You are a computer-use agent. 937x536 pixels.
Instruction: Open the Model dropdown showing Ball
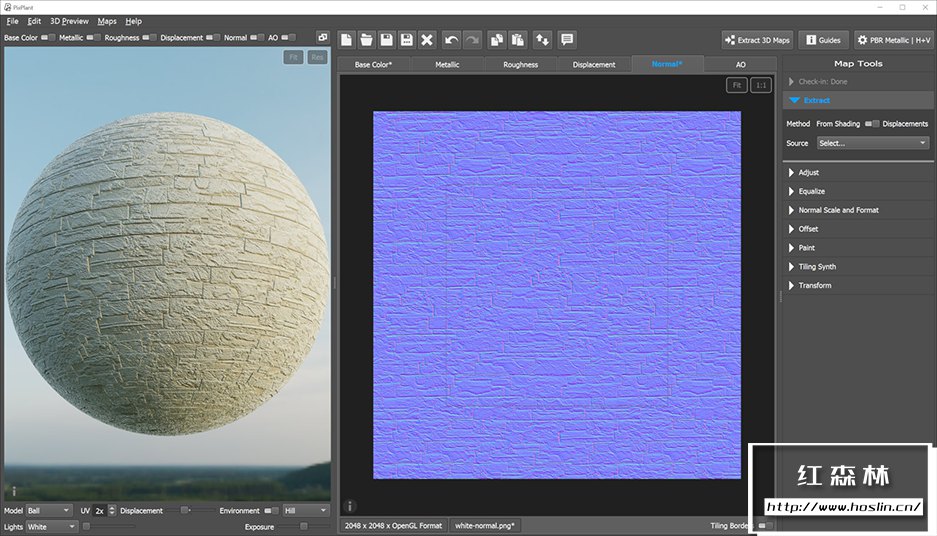pos(50,511)
